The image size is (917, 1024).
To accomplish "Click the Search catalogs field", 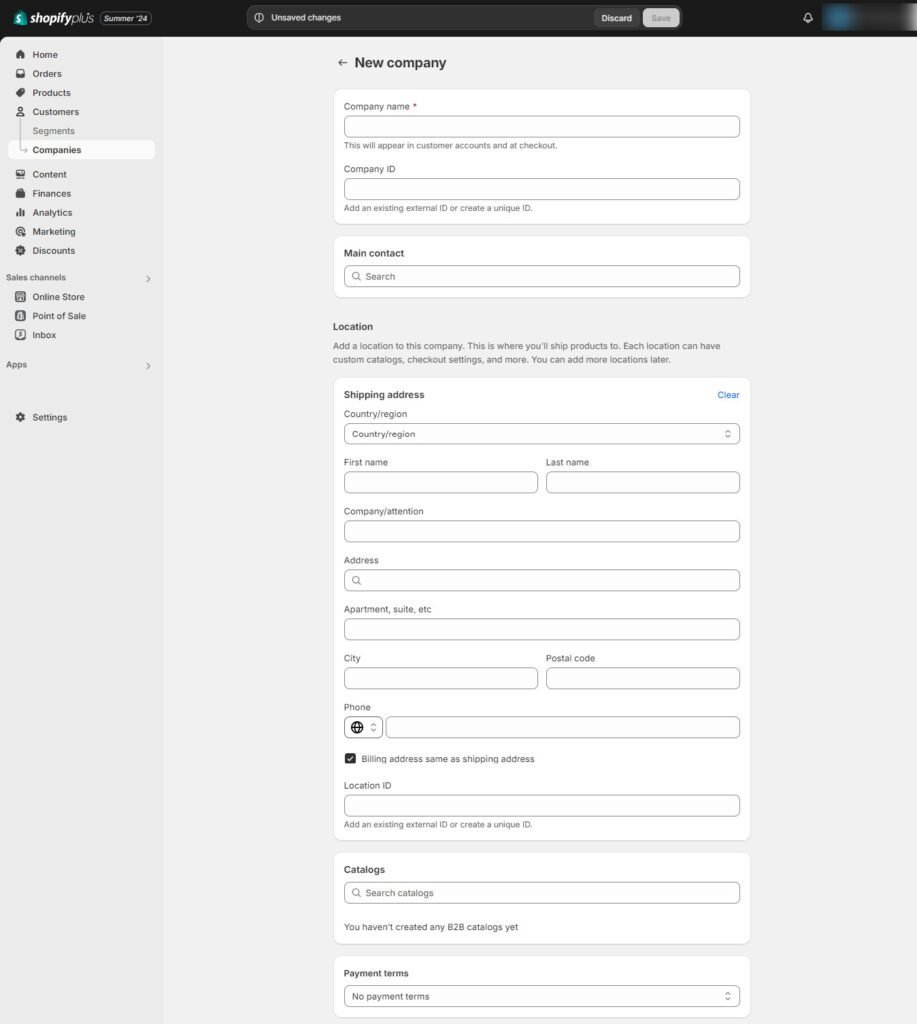I will [x=541, y=893].
